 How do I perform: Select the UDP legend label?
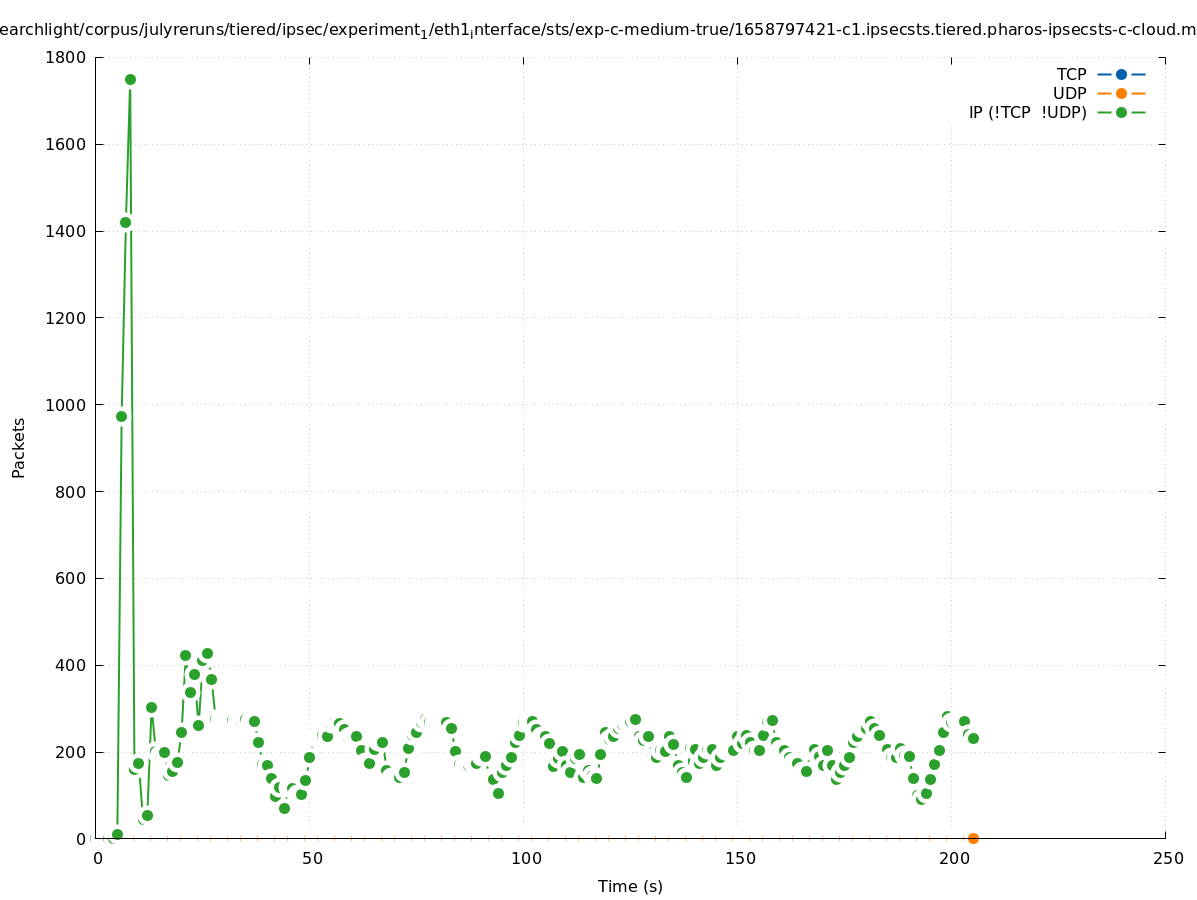[x=1069, y=93]
